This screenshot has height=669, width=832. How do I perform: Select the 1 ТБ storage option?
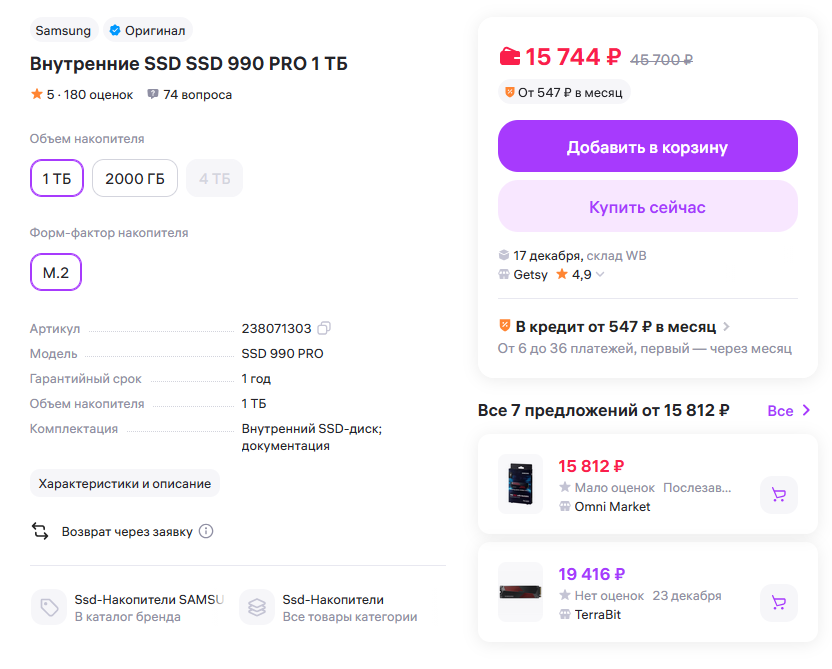[56, 179]
